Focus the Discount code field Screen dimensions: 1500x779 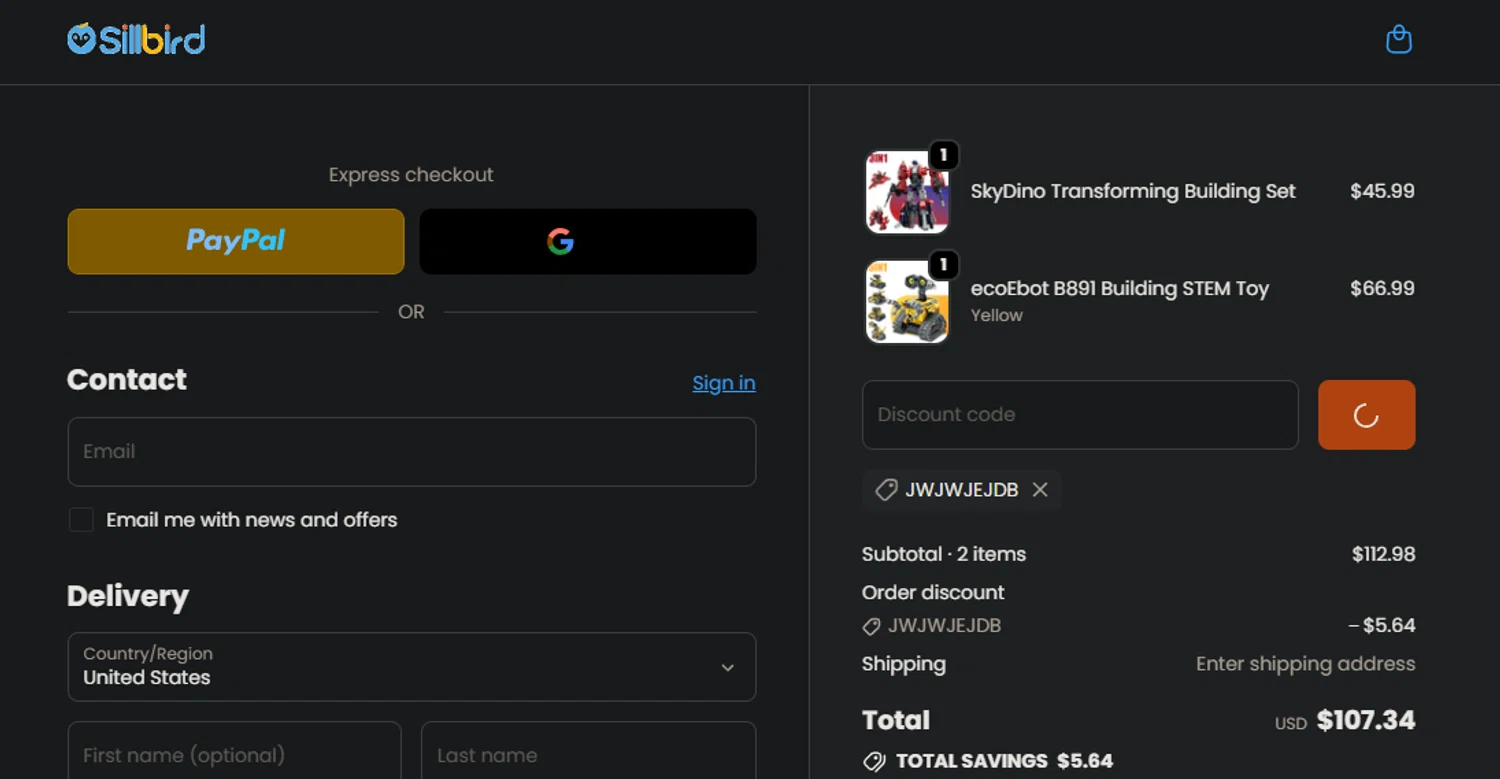tap(1080, 414)
